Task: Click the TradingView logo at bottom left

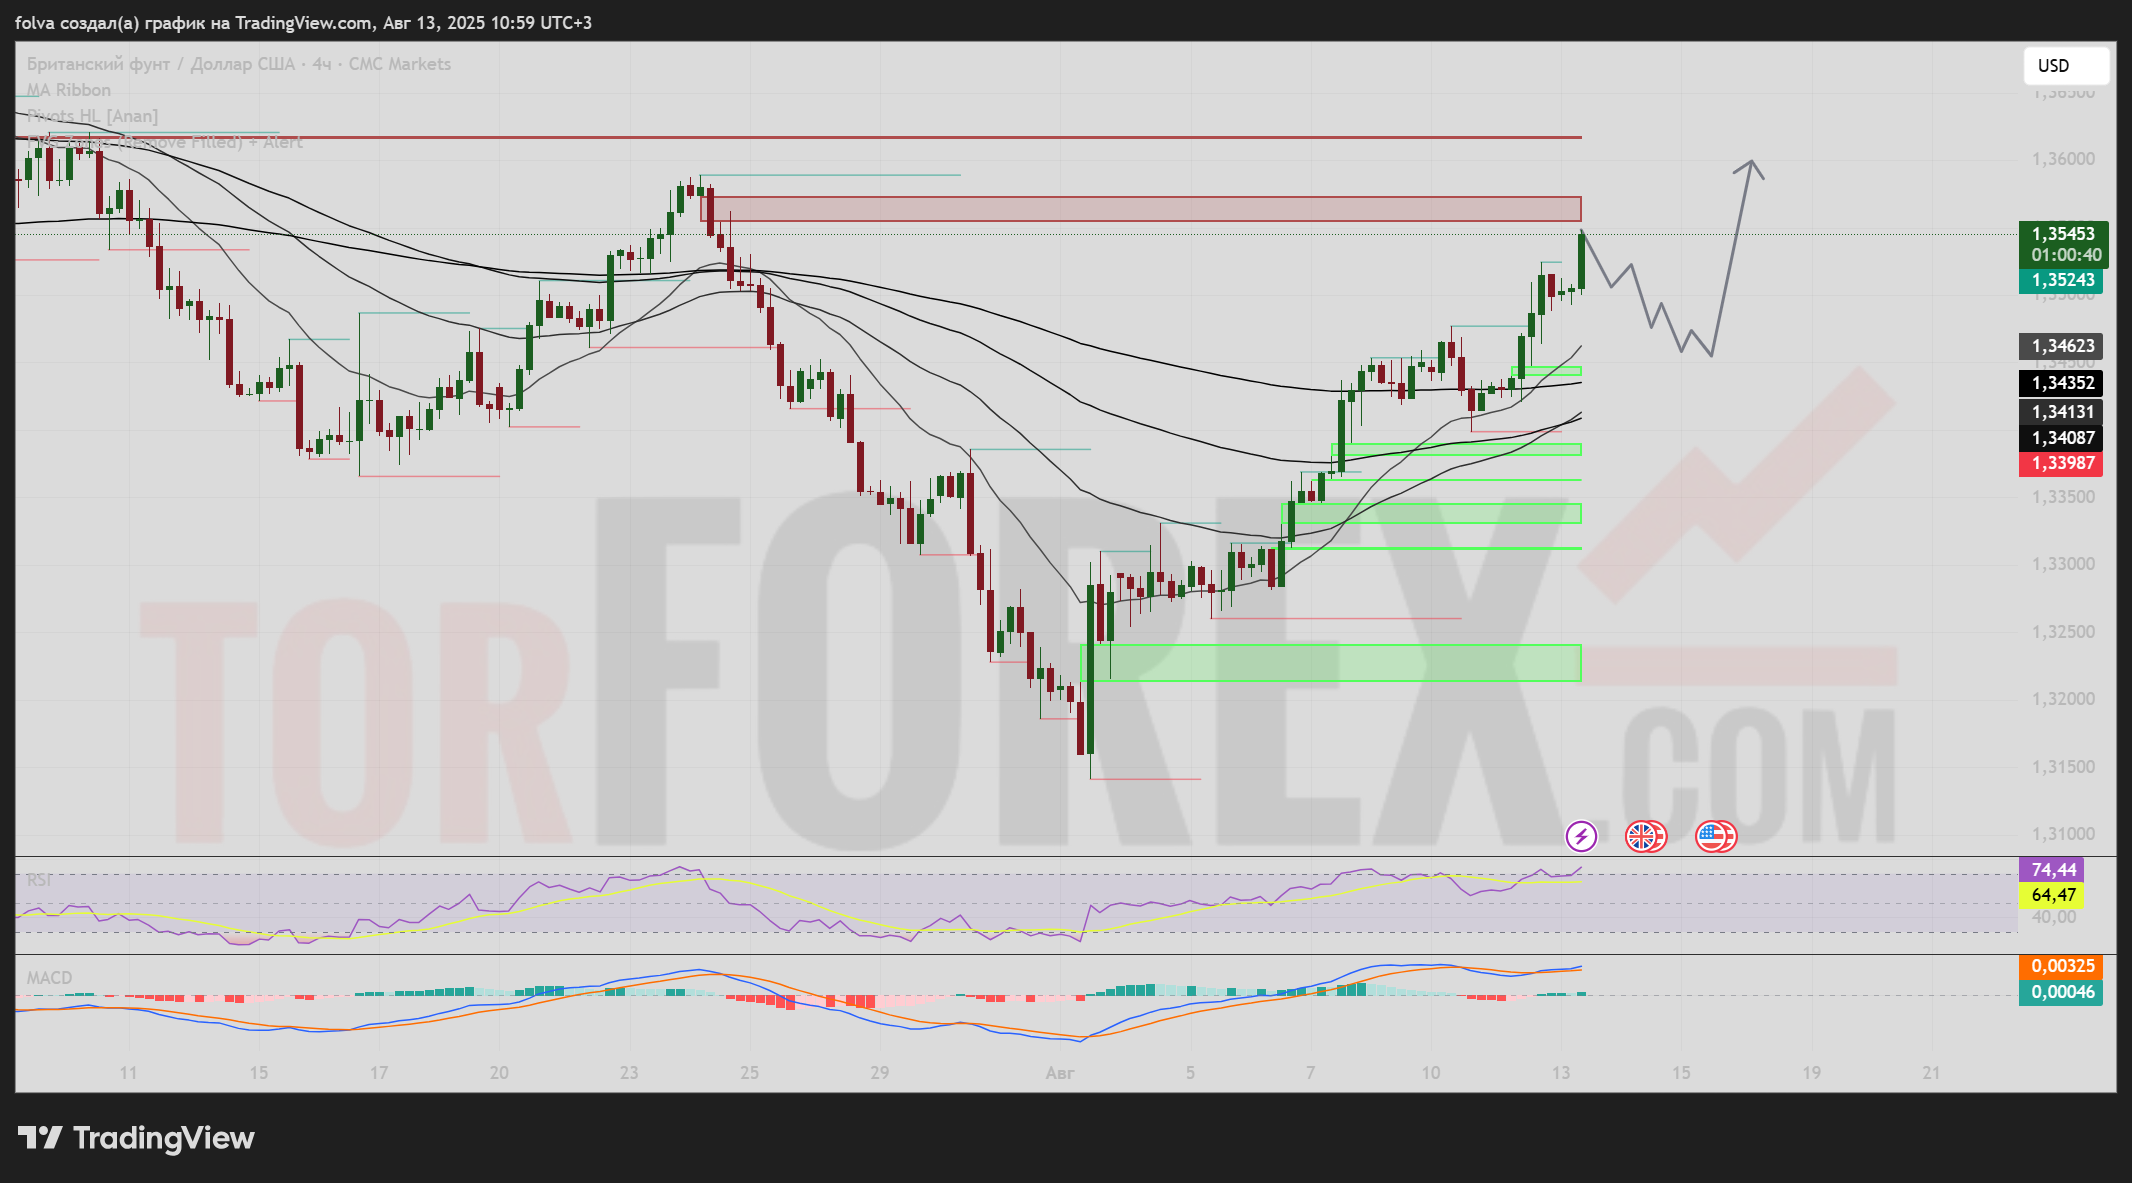Action: [137, 1138]
